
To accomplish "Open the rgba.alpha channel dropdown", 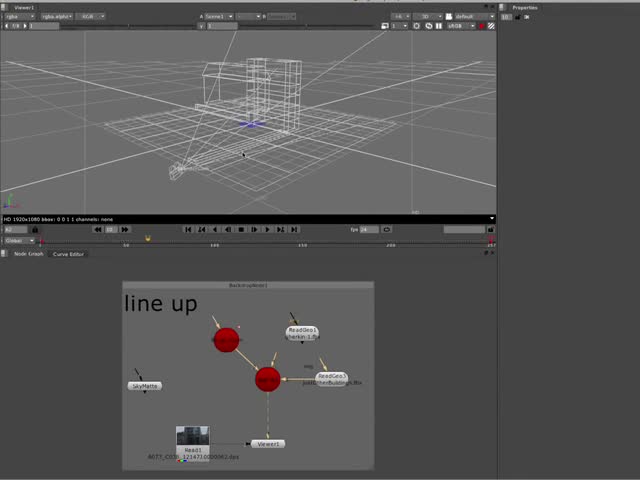I will (x=57, y=16).
